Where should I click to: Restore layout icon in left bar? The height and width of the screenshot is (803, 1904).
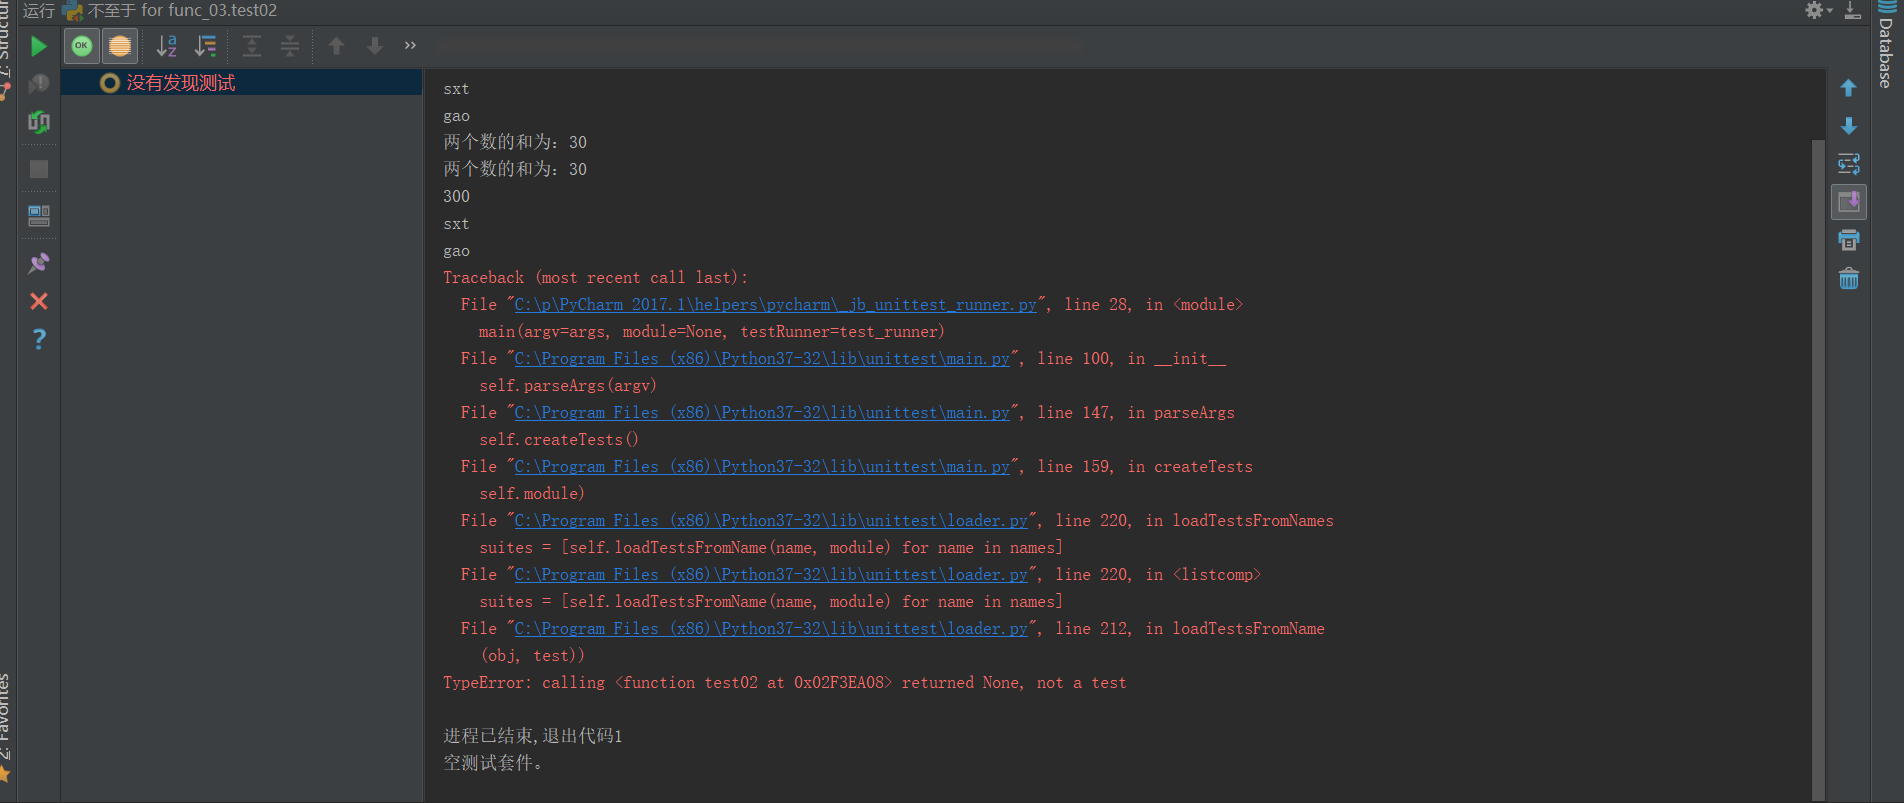pyautogui.click(x=38, y=216)
